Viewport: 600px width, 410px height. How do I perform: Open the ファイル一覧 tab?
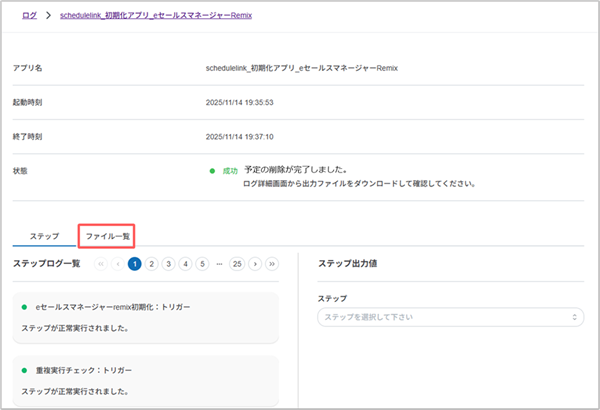coord(107,236)
